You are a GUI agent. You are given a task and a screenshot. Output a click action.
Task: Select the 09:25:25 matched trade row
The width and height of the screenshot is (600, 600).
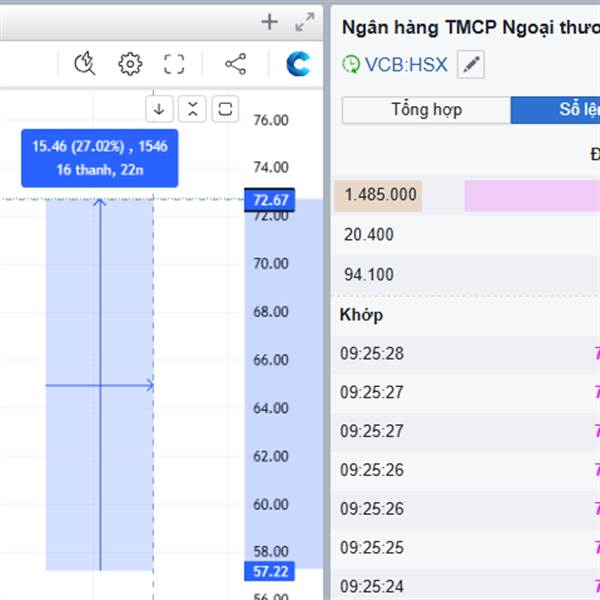click(465, 548)
